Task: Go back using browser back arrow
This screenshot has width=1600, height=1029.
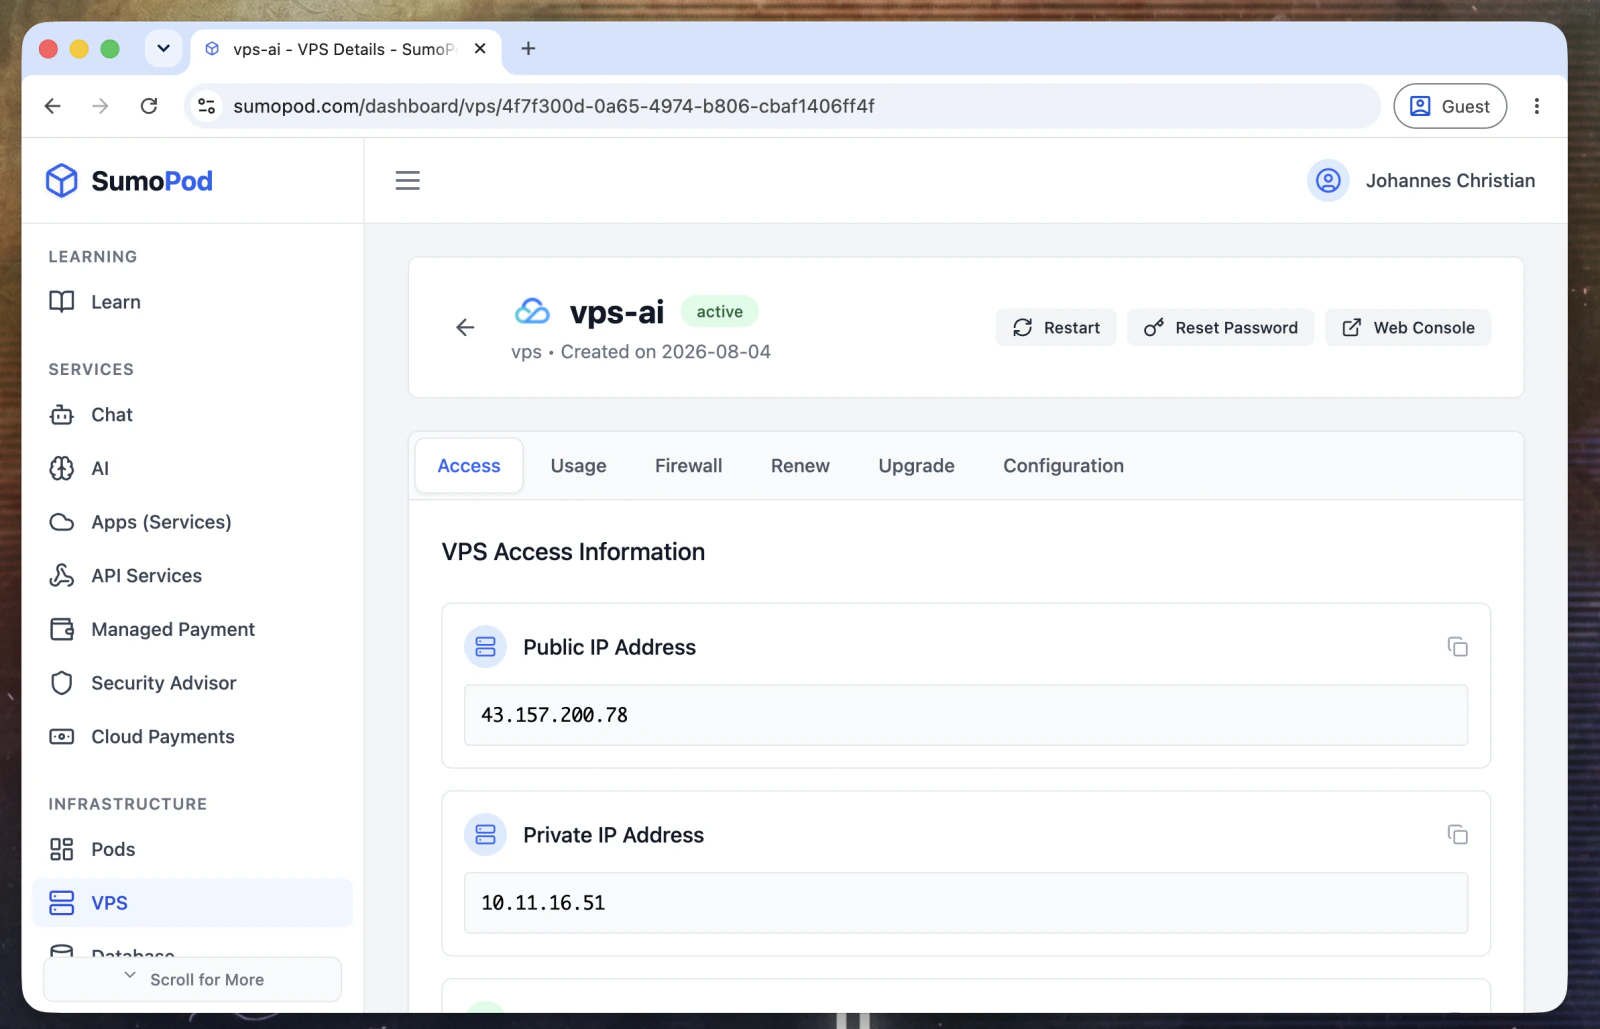Action: coord(53,106)
